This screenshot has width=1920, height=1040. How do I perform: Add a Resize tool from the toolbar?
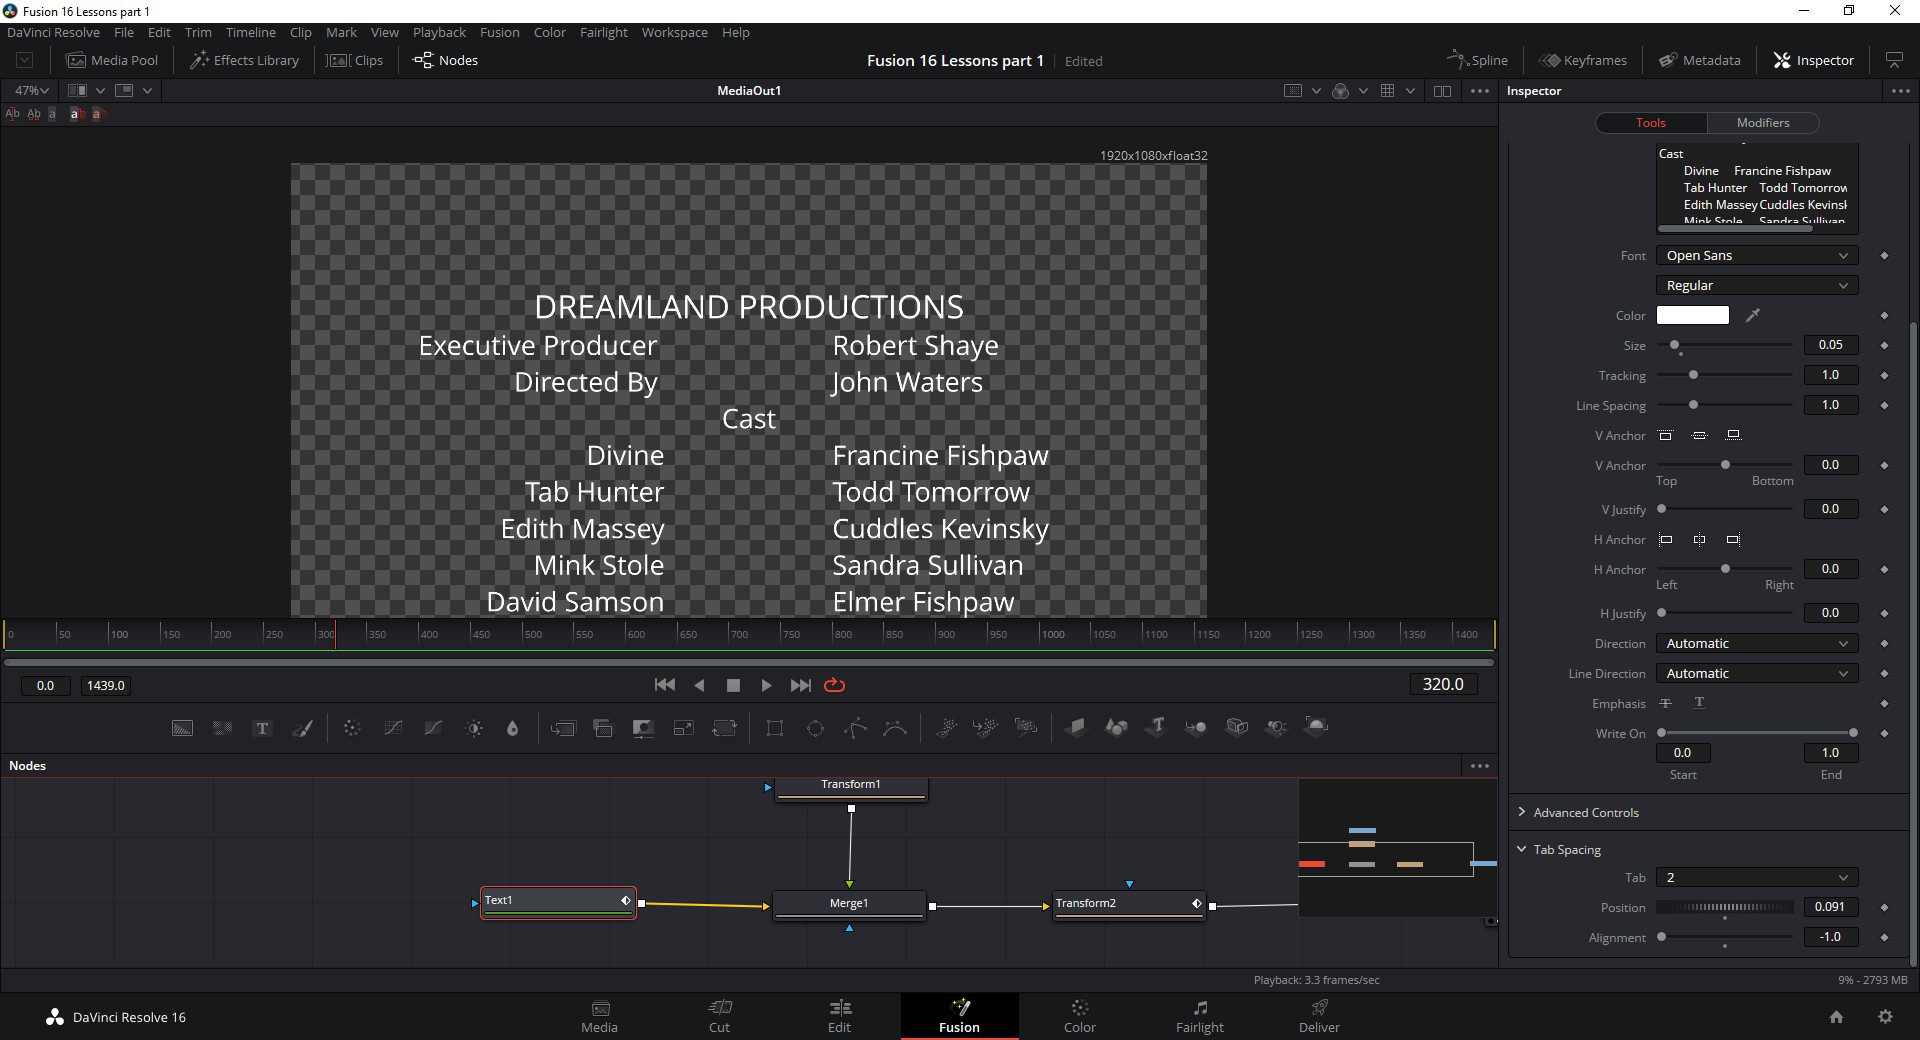(x=684, y=728)
